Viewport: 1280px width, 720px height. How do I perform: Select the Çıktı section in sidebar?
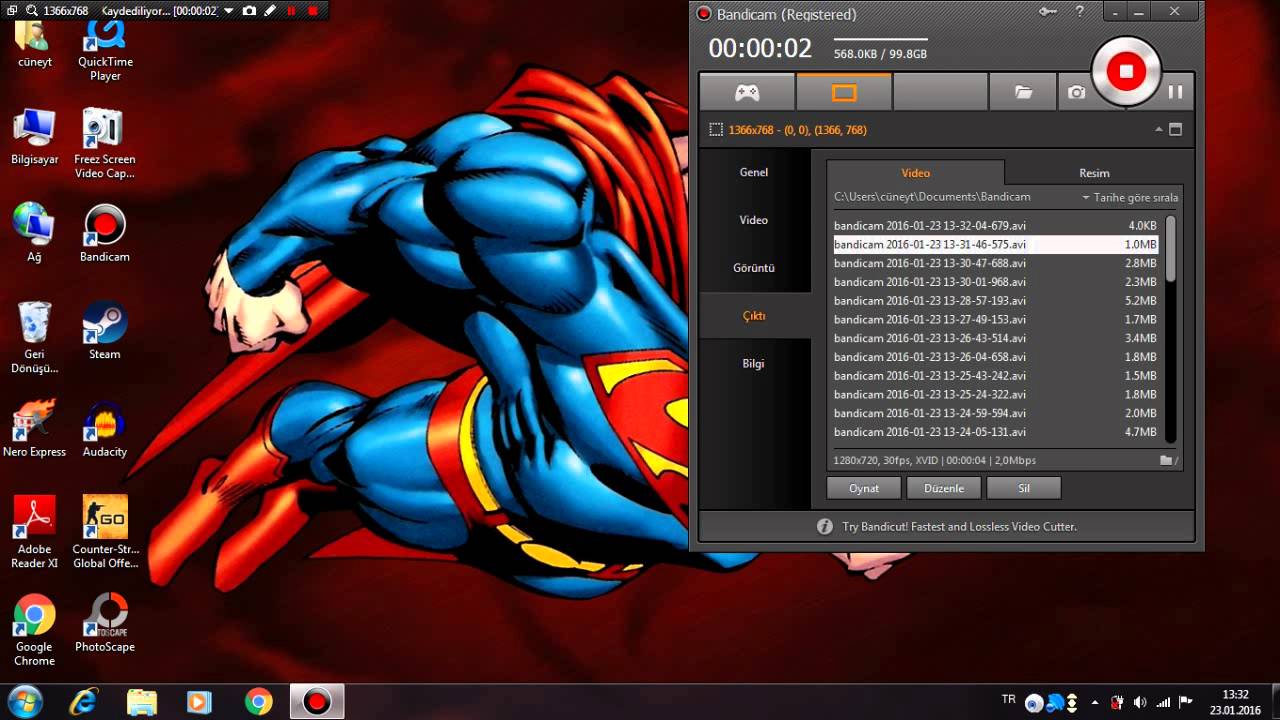tap(754, 316)
